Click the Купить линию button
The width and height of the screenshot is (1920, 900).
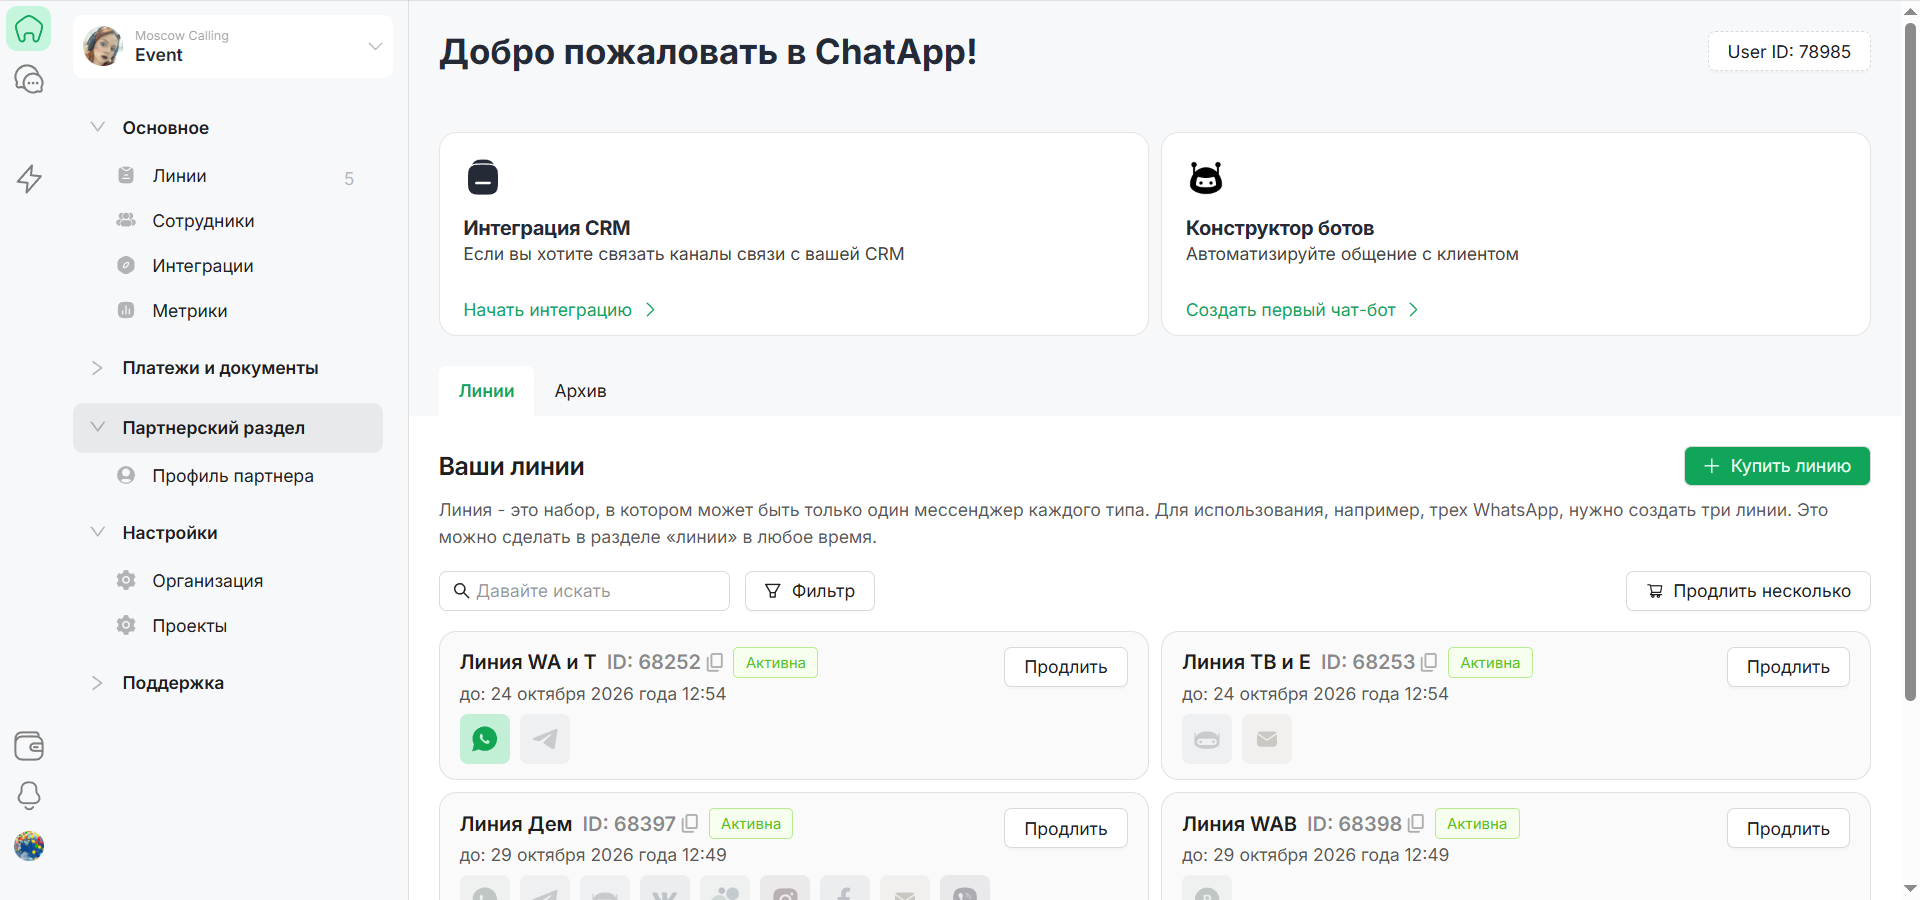(x=1777, y=466)
